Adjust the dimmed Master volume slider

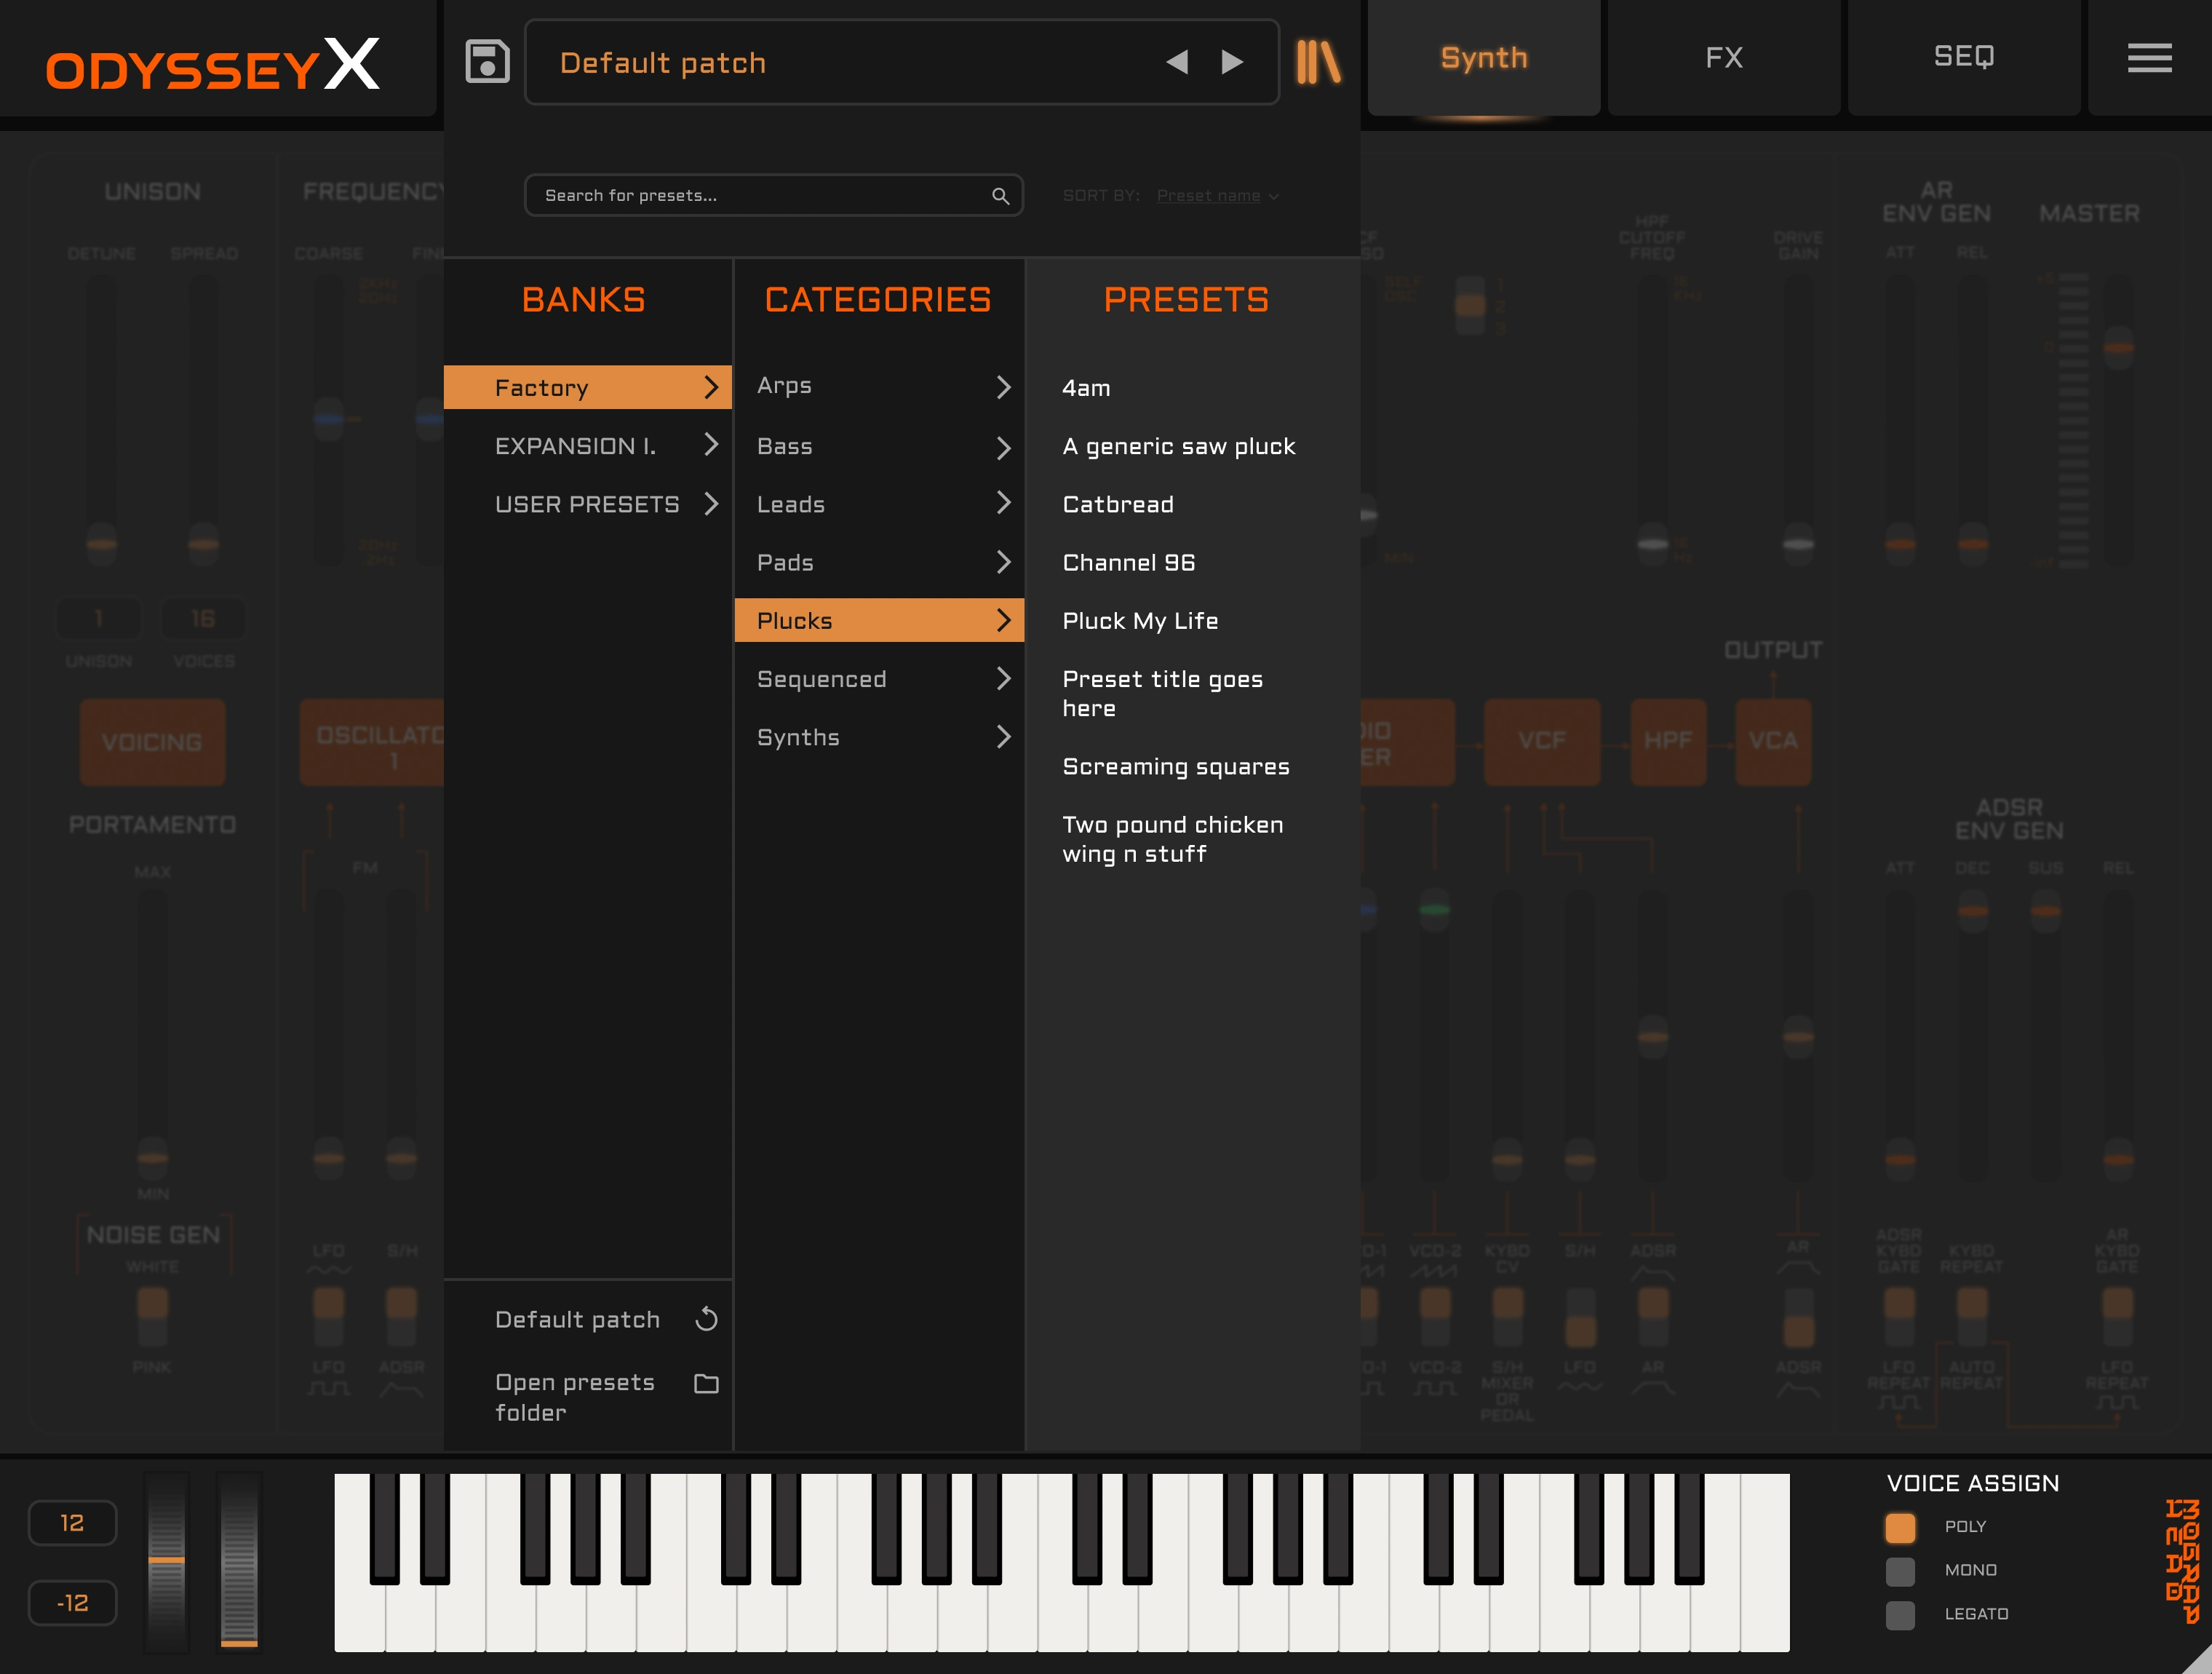tap(2118, 420)
